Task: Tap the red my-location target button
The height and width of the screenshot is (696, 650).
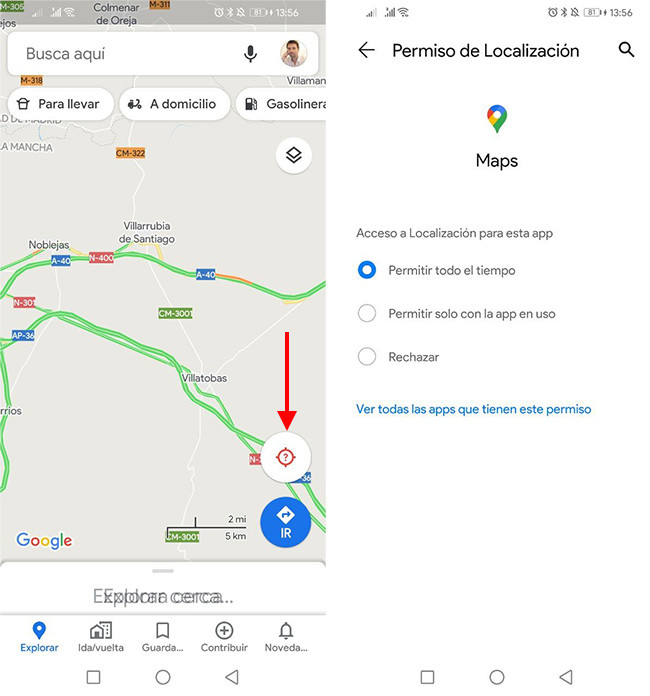Action: tap(286, 457)
